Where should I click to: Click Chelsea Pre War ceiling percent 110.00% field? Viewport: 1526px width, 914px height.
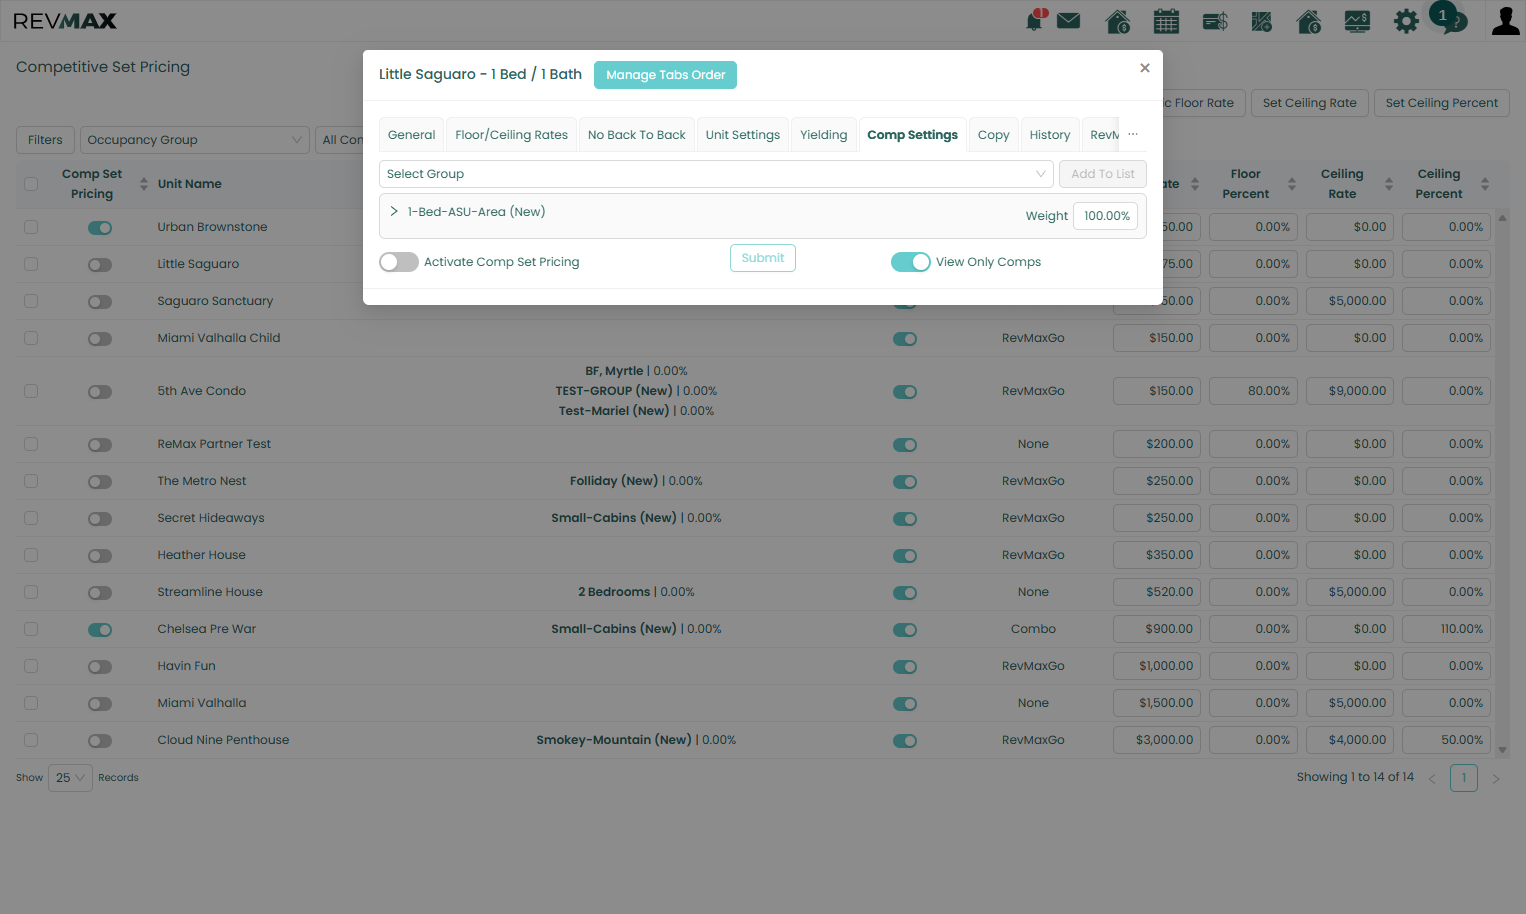[1446, 629]
